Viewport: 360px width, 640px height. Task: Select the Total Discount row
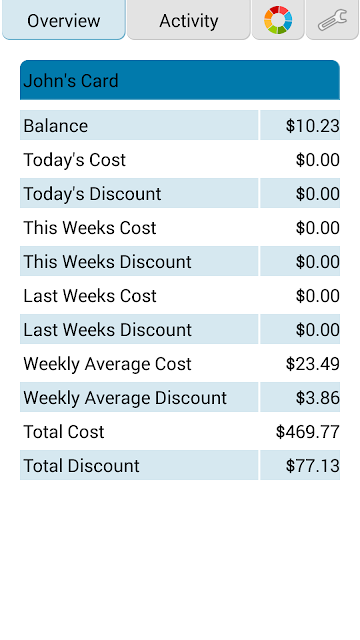tap(180, 466)
